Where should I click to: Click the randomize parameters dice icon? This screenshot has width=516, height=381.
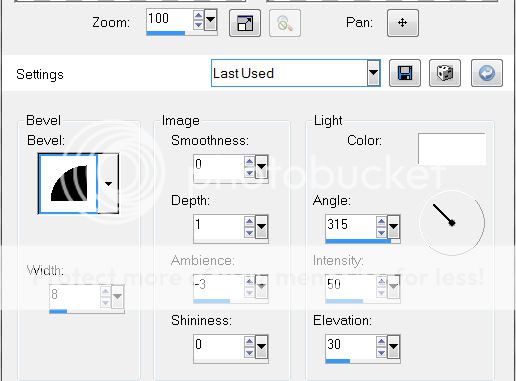[445, 73]
